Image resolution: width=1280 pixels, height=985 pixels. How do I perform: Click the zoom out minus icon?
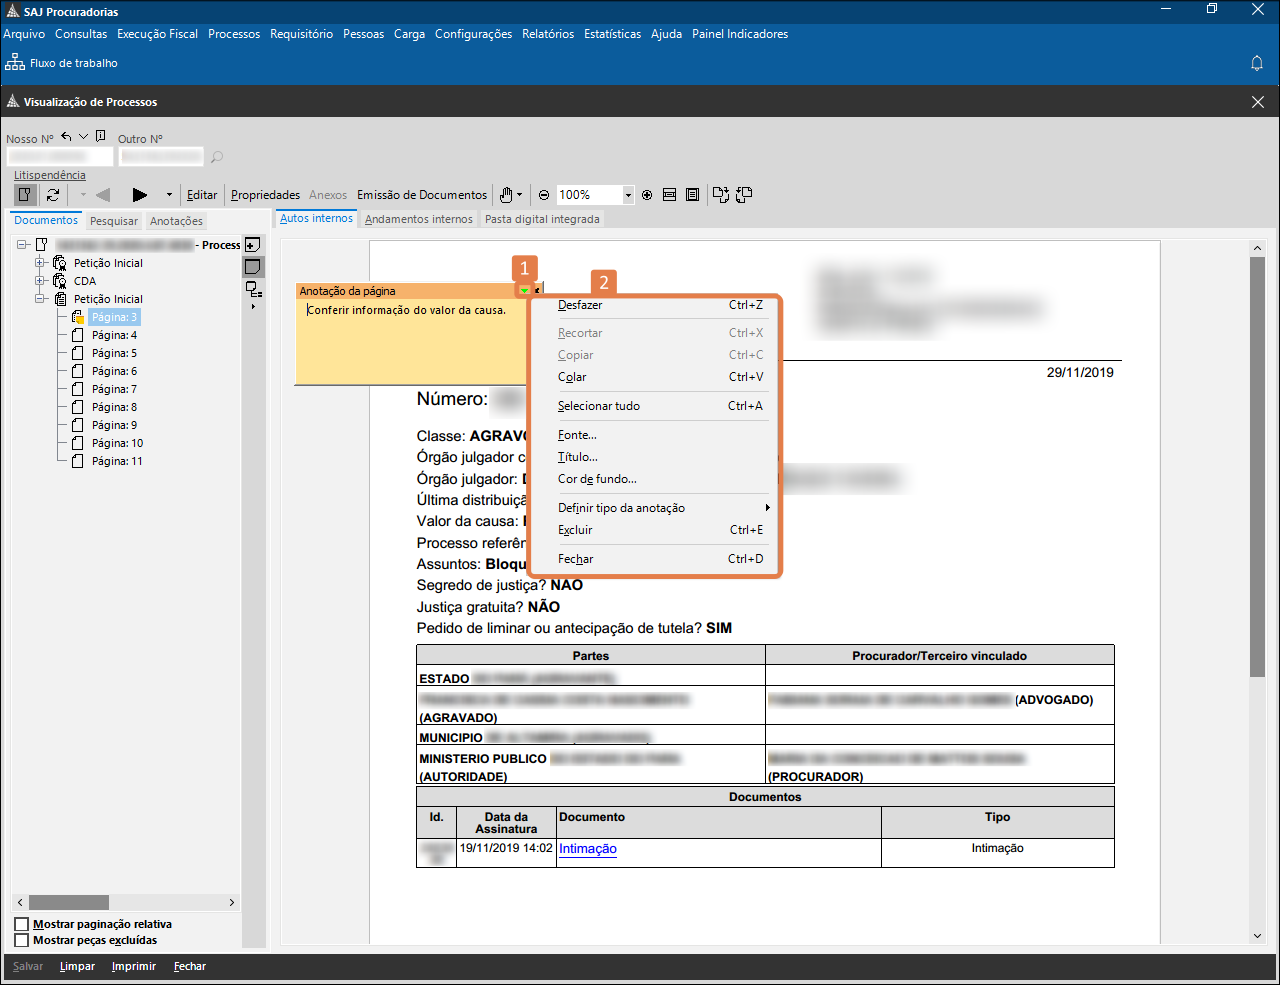click(x=544, y=195)
